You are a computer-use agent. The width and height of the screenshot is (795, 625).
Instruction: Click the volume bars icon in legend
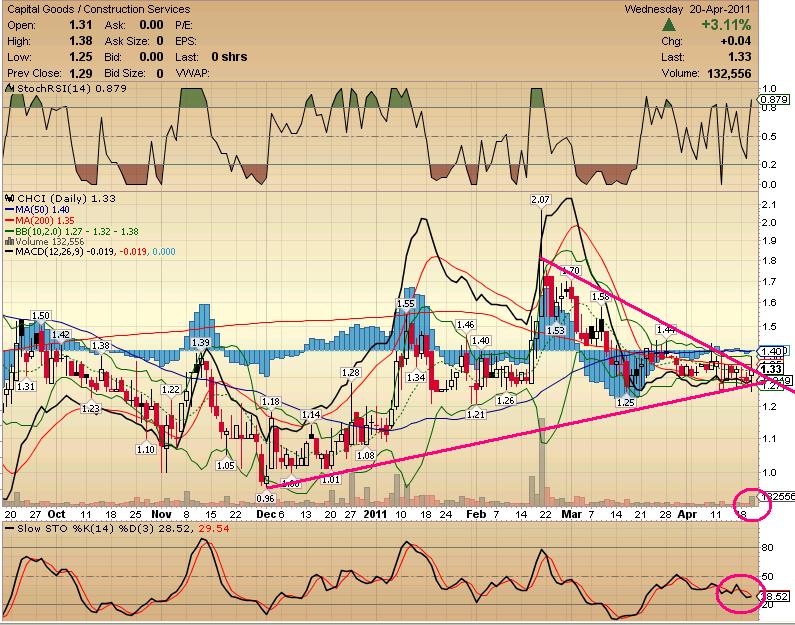[10, 242]
